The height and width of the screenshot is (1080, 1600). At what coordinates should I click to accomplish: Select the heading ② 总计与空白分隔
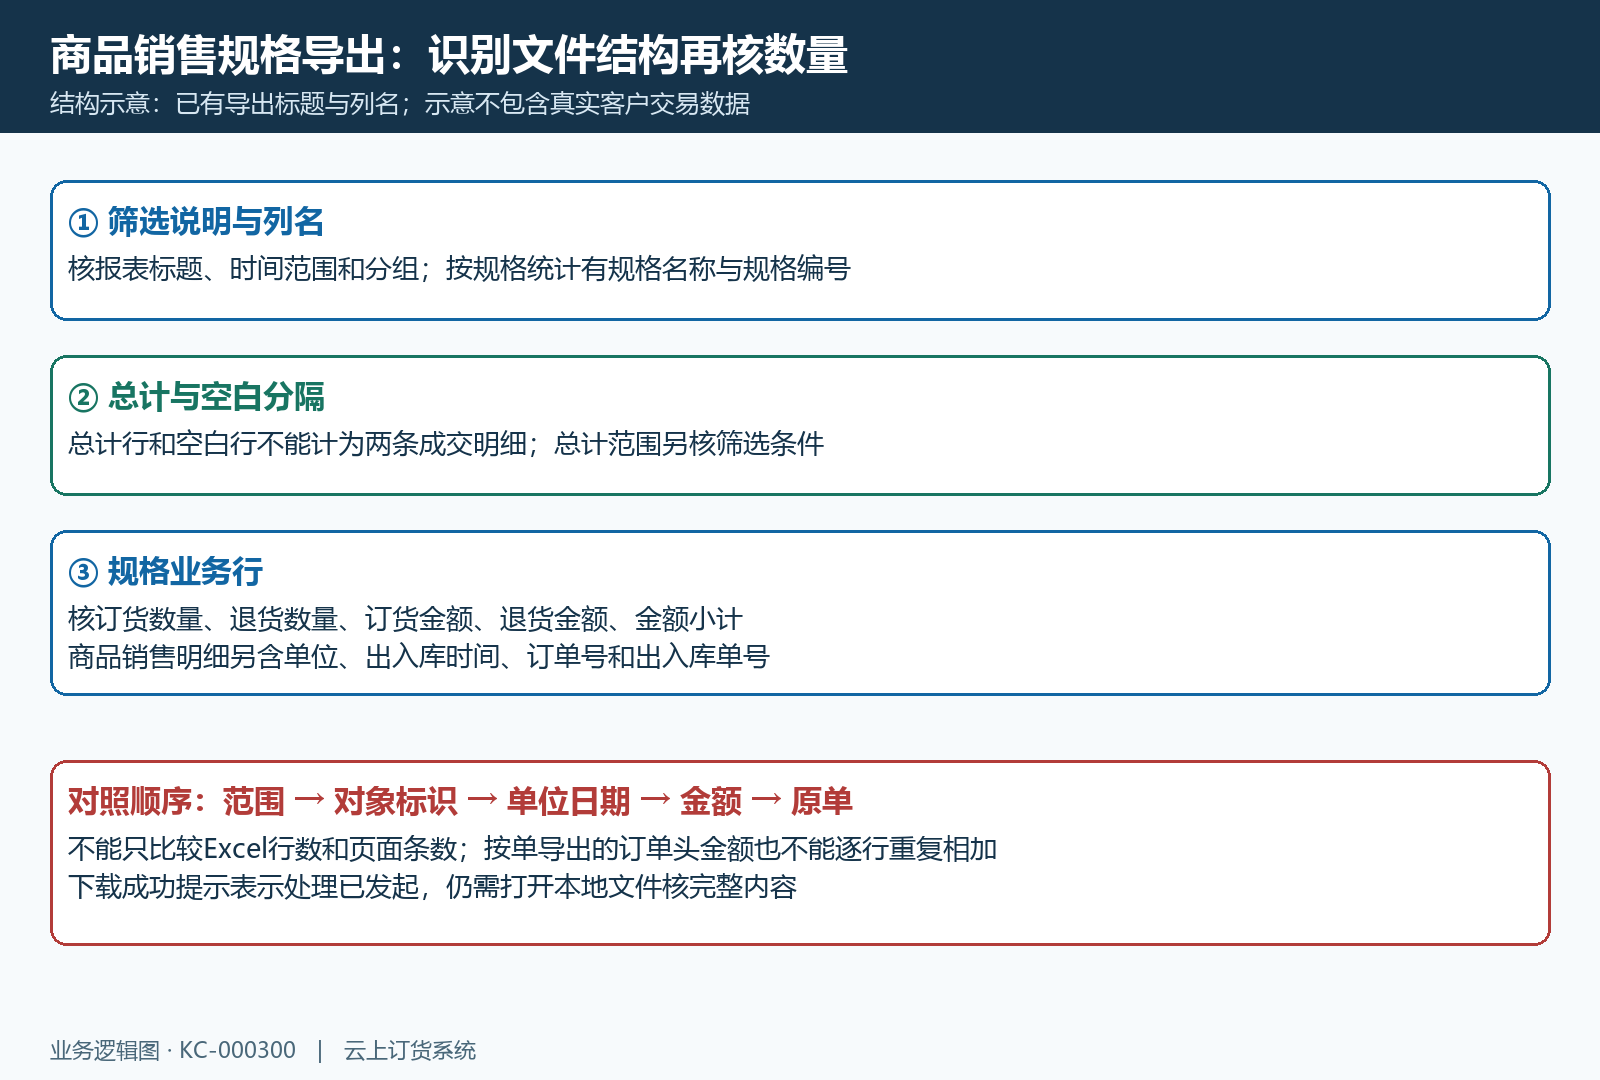tap(196, 397)
